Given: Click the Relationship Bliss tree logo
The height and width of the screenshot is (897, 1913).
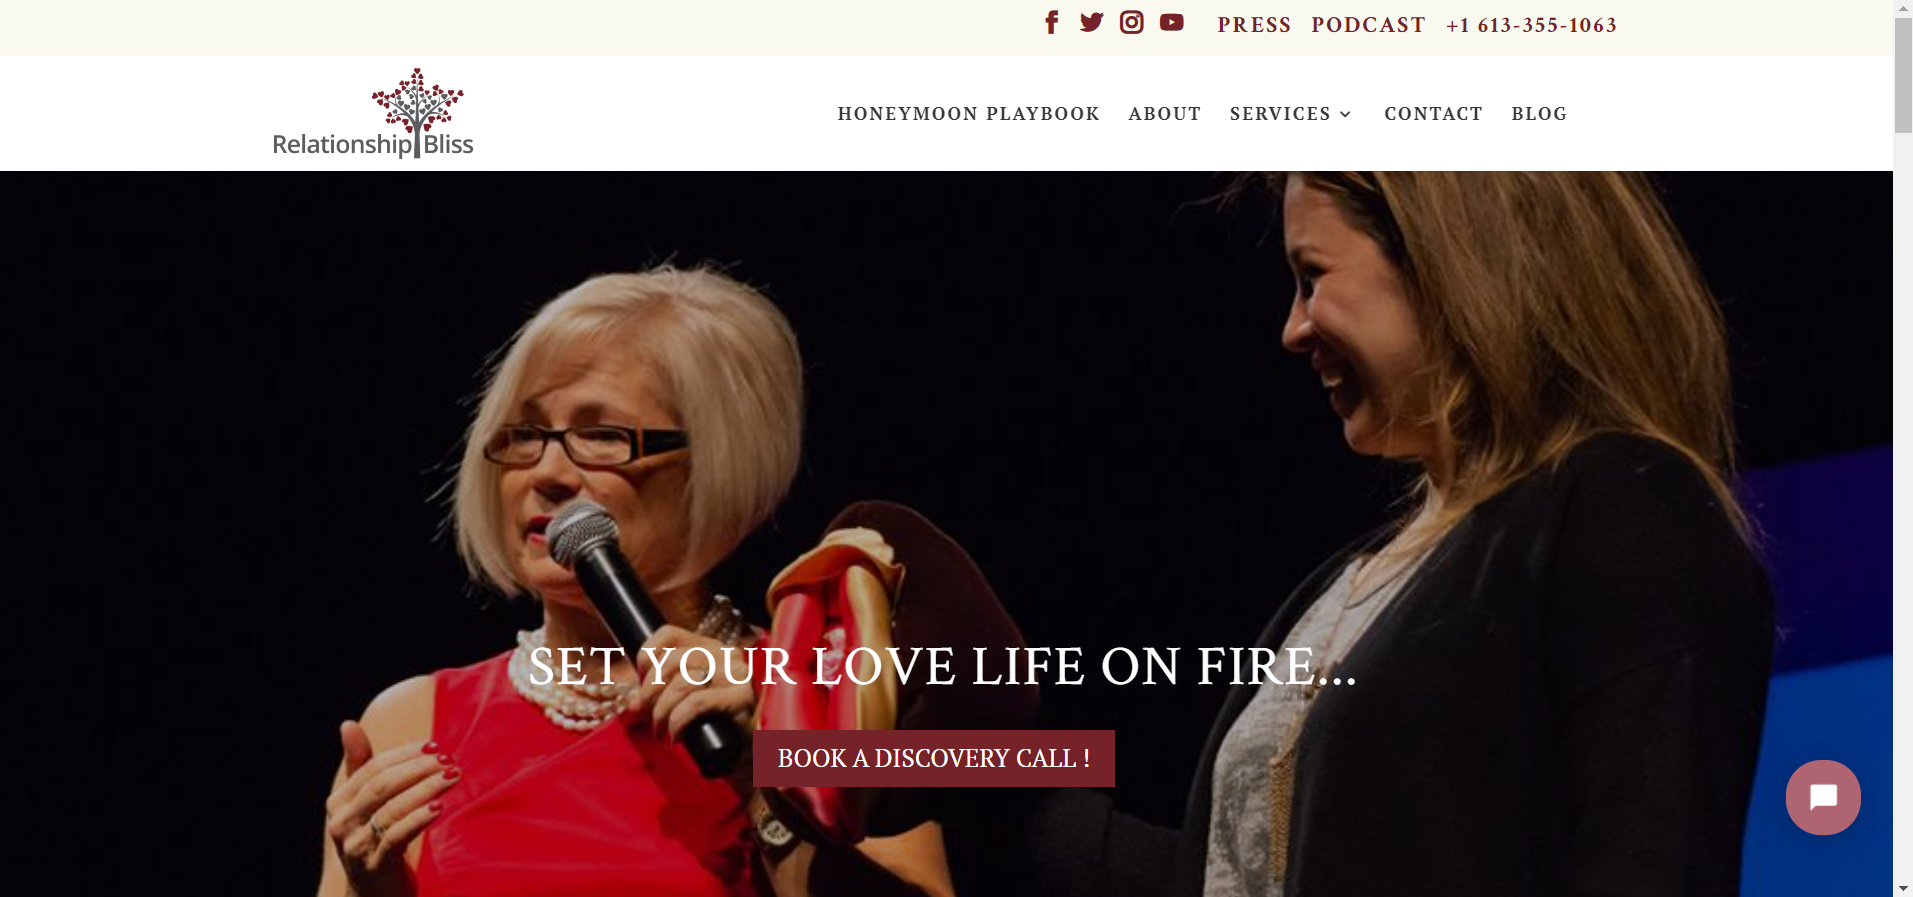Looking at the screenshot, I should 373,114.
